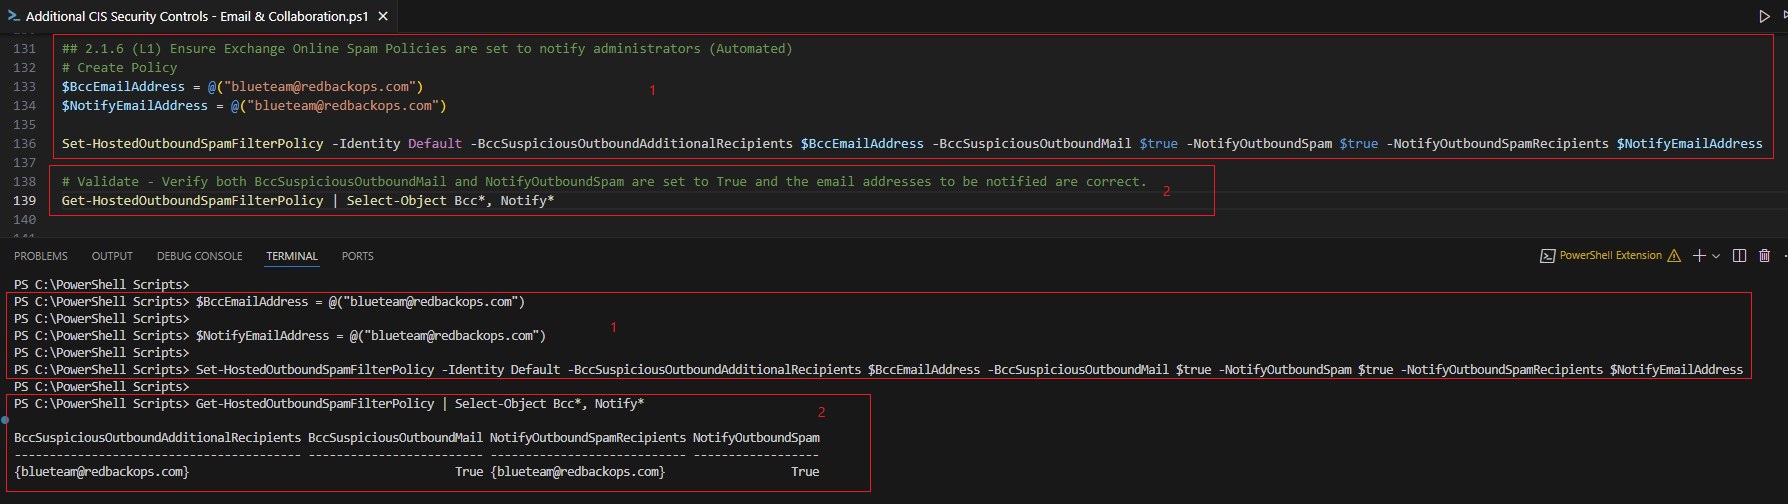
Task: Click the '# Create Policy' comment line
Action: click(x=120, y=67)
